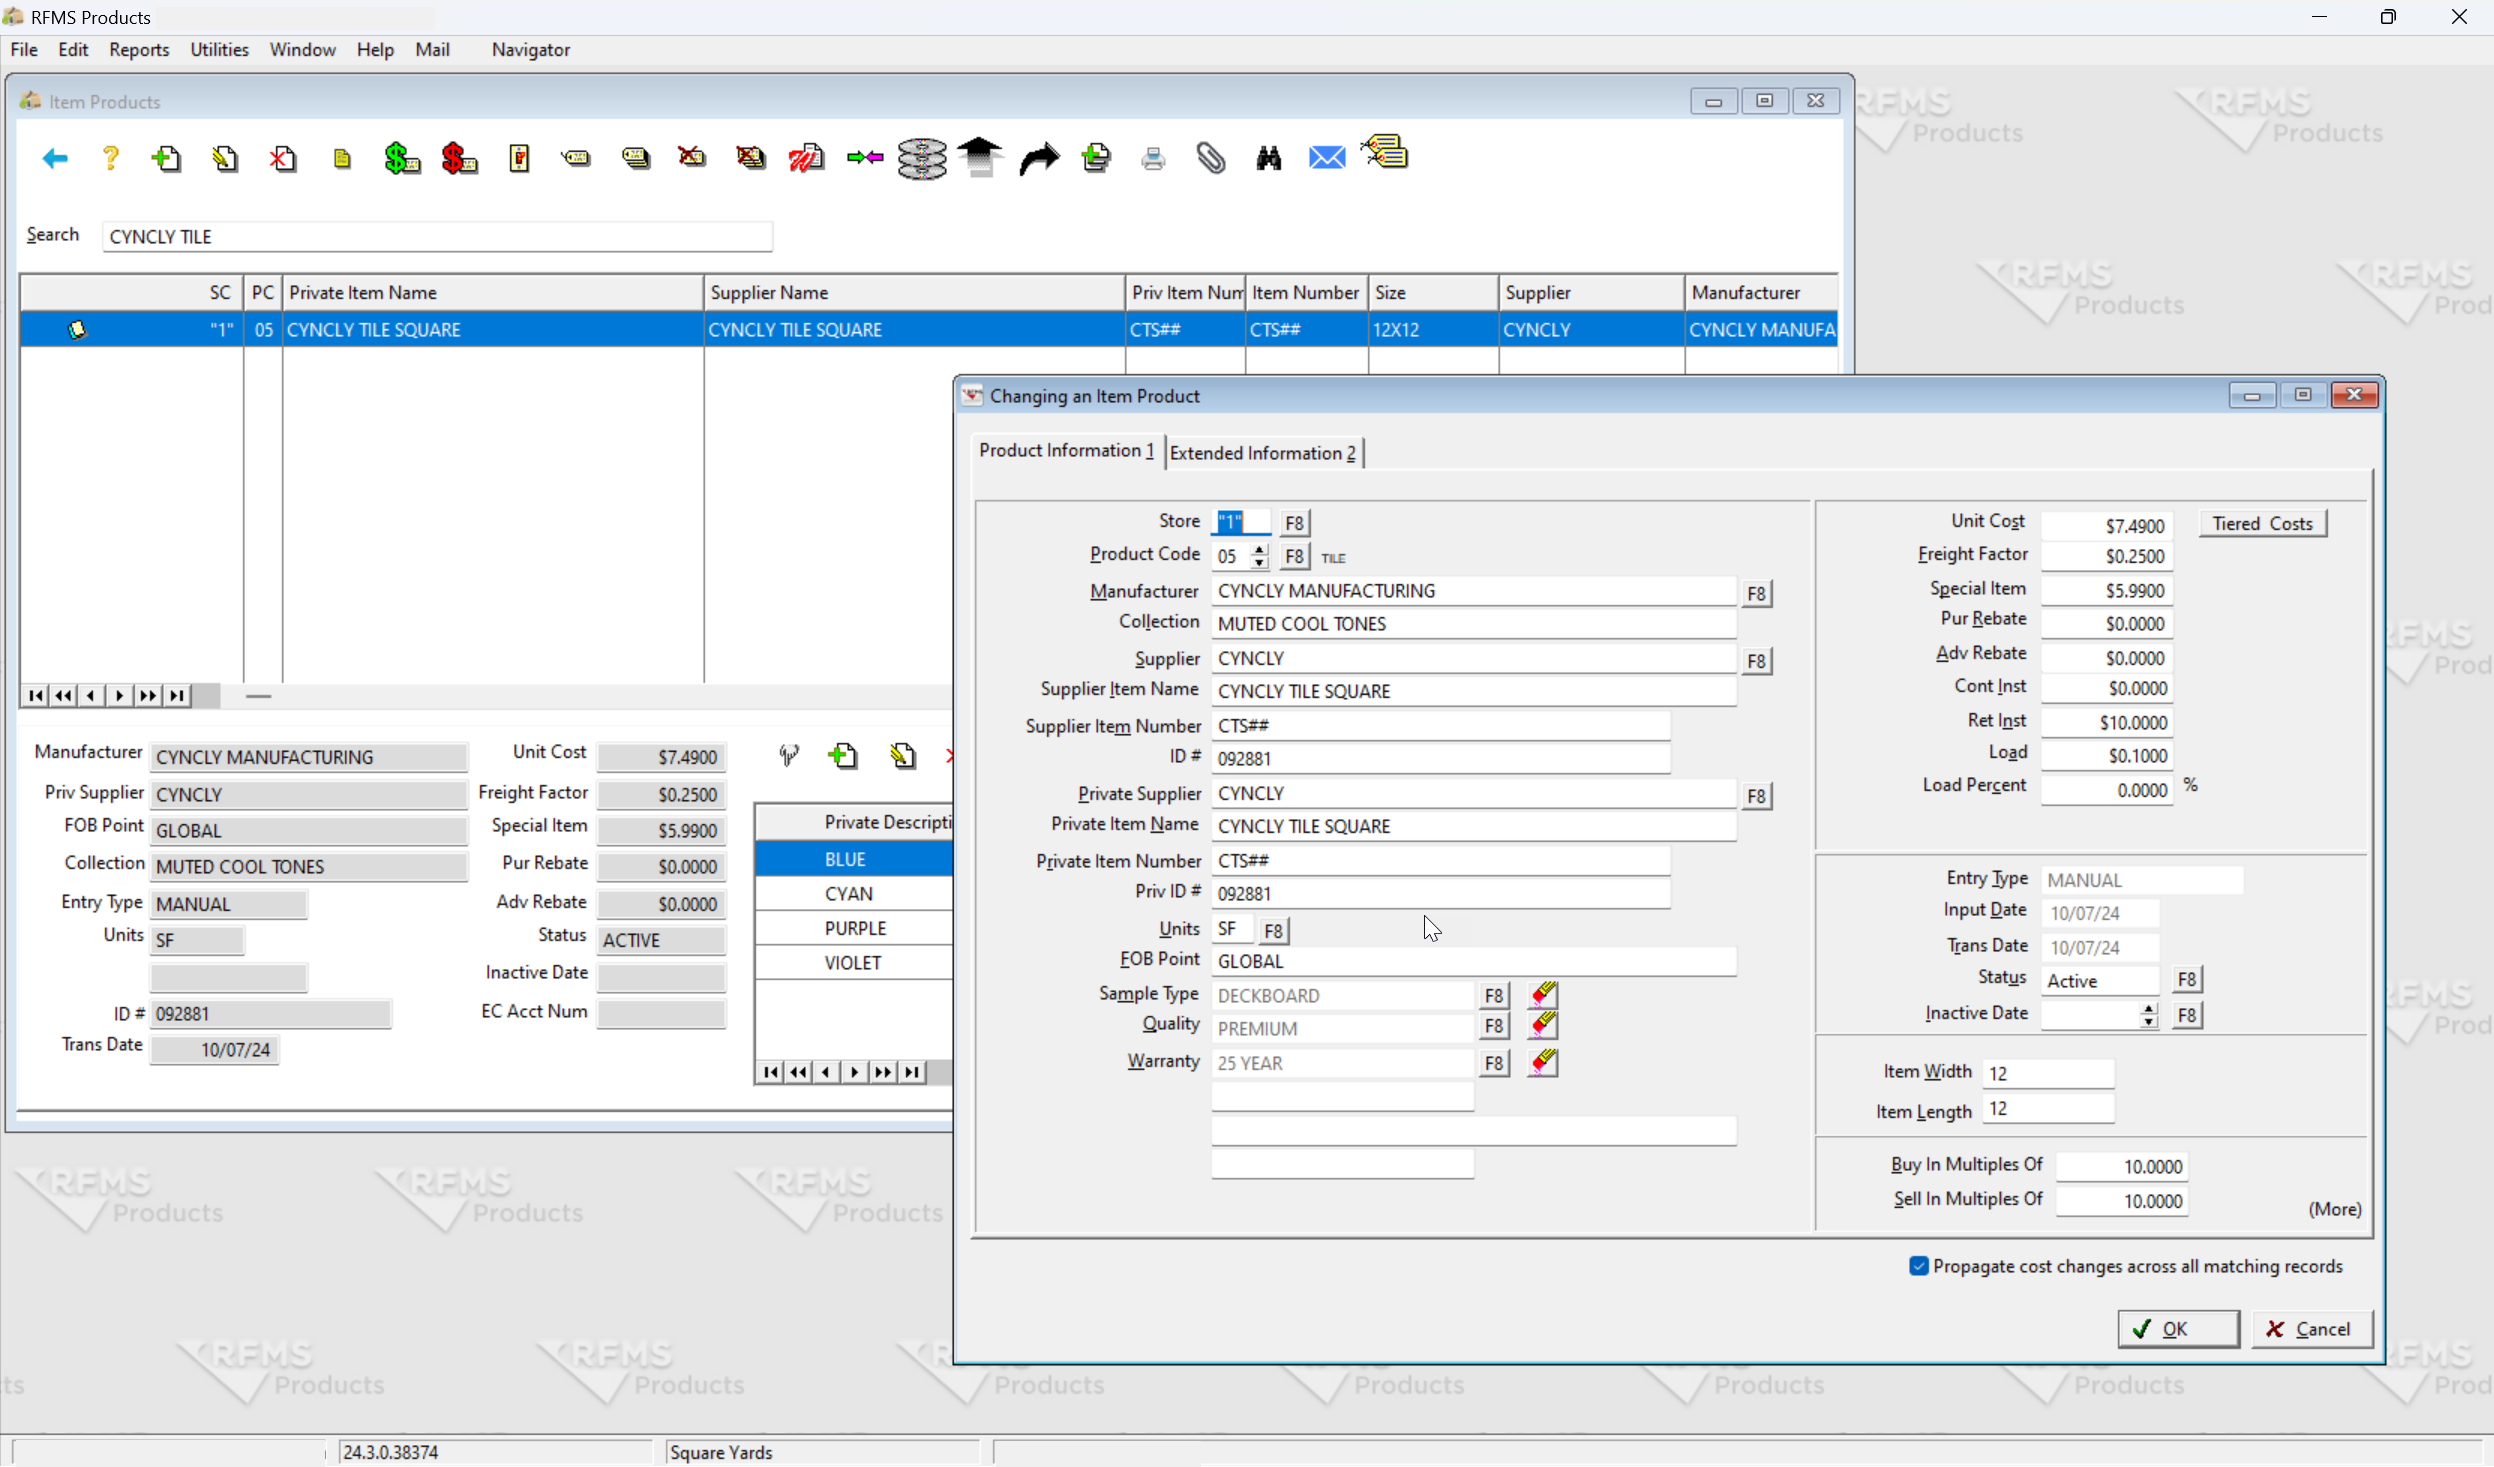Click the red pen edit toggle beside Quality
Image resolution: width=2494 pixels, height=1467 pixels.
[1542, 1026]
